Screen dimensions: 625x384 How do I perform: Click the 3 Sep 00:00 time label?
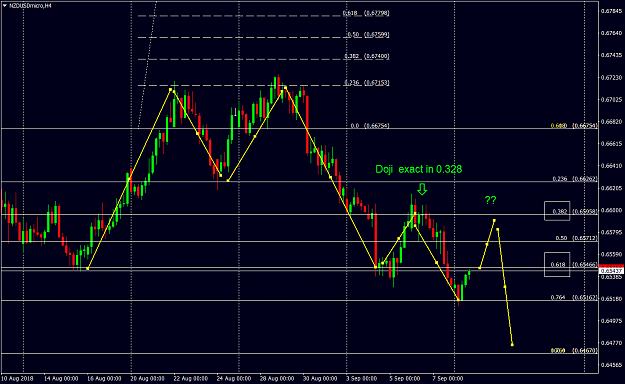(x=362, y=378)
